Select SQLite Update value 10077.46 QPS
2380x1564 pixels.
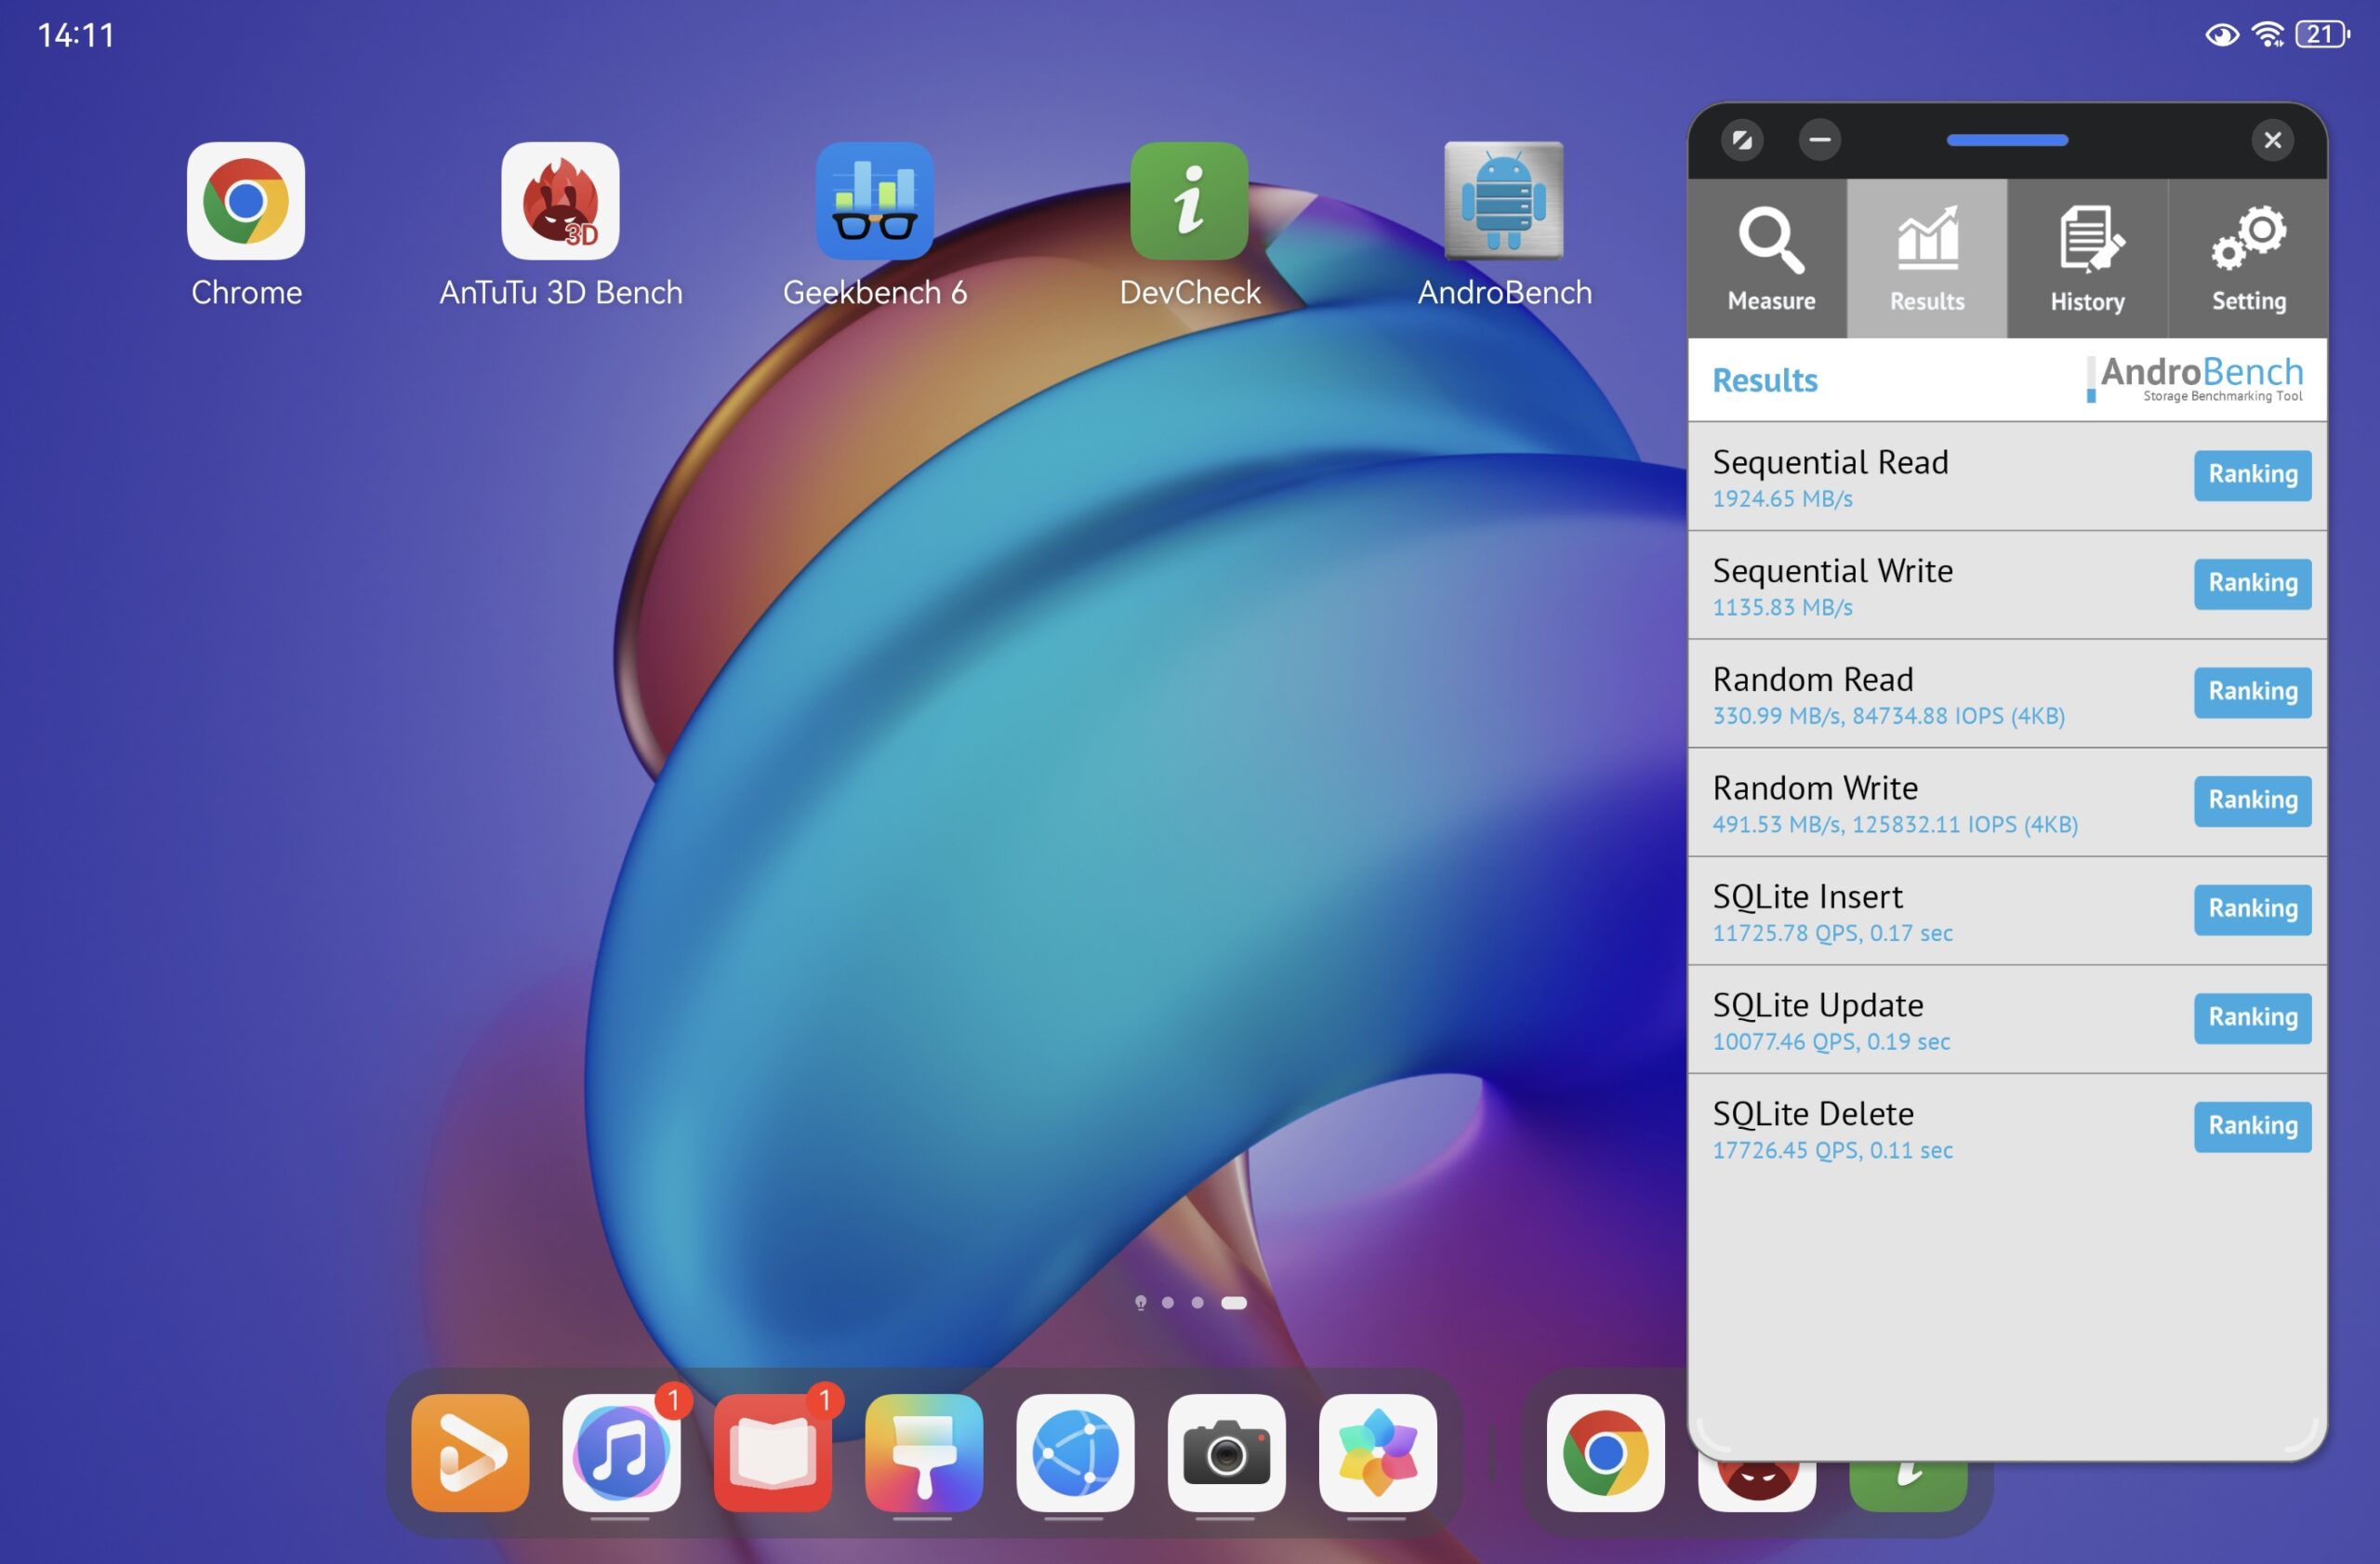tap(1785, 1041)
